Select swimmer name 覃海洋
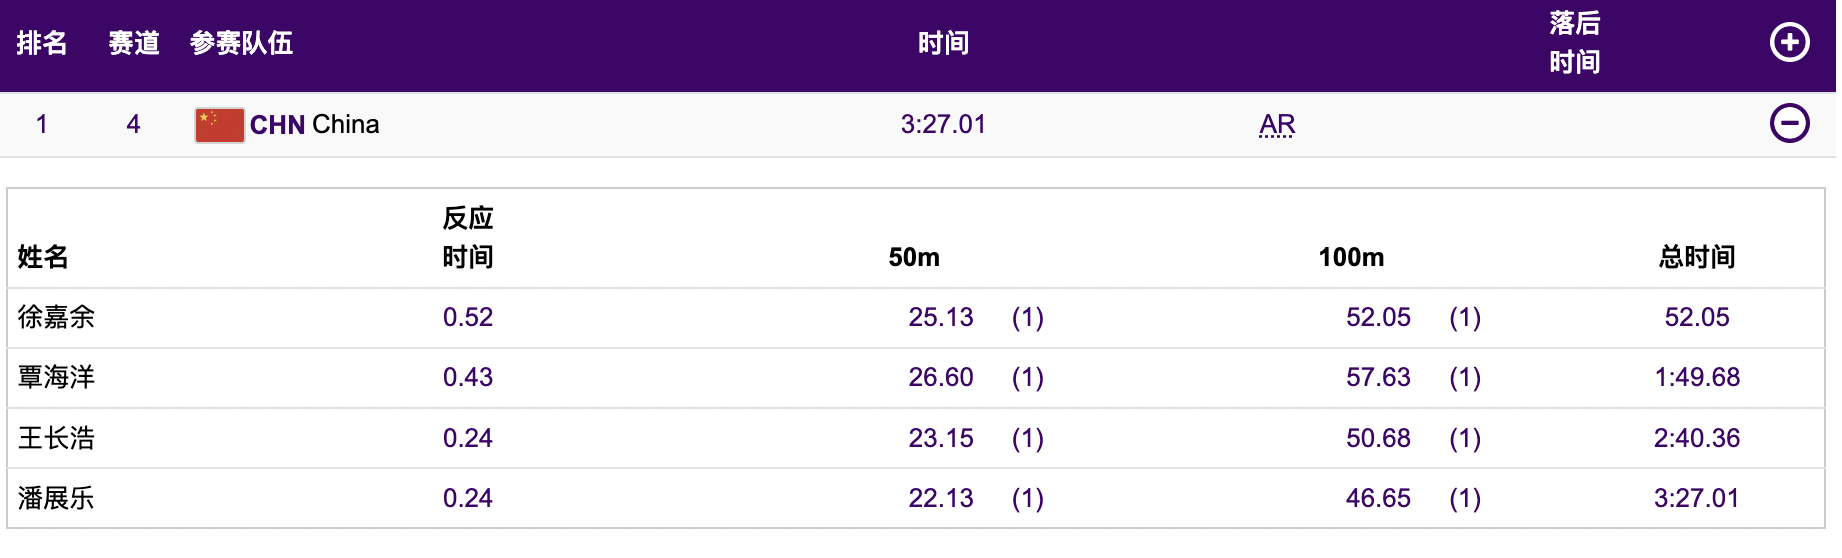 [x=56, y=378]
